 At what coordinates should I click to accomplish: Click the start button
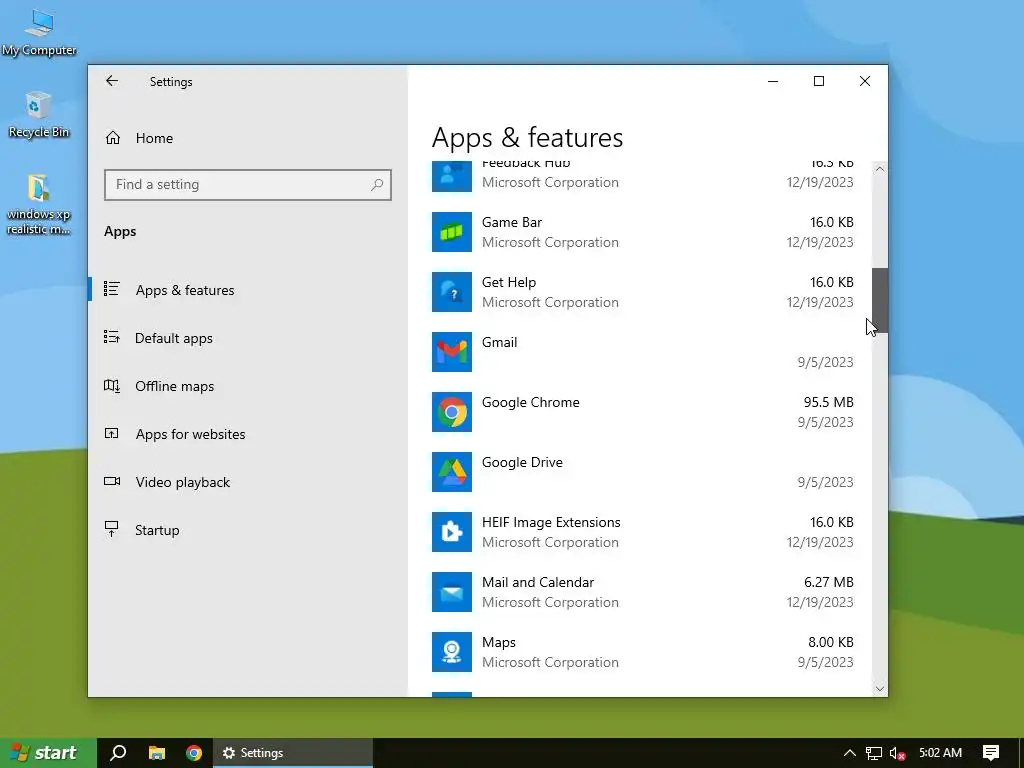click(x=48, y=752)
